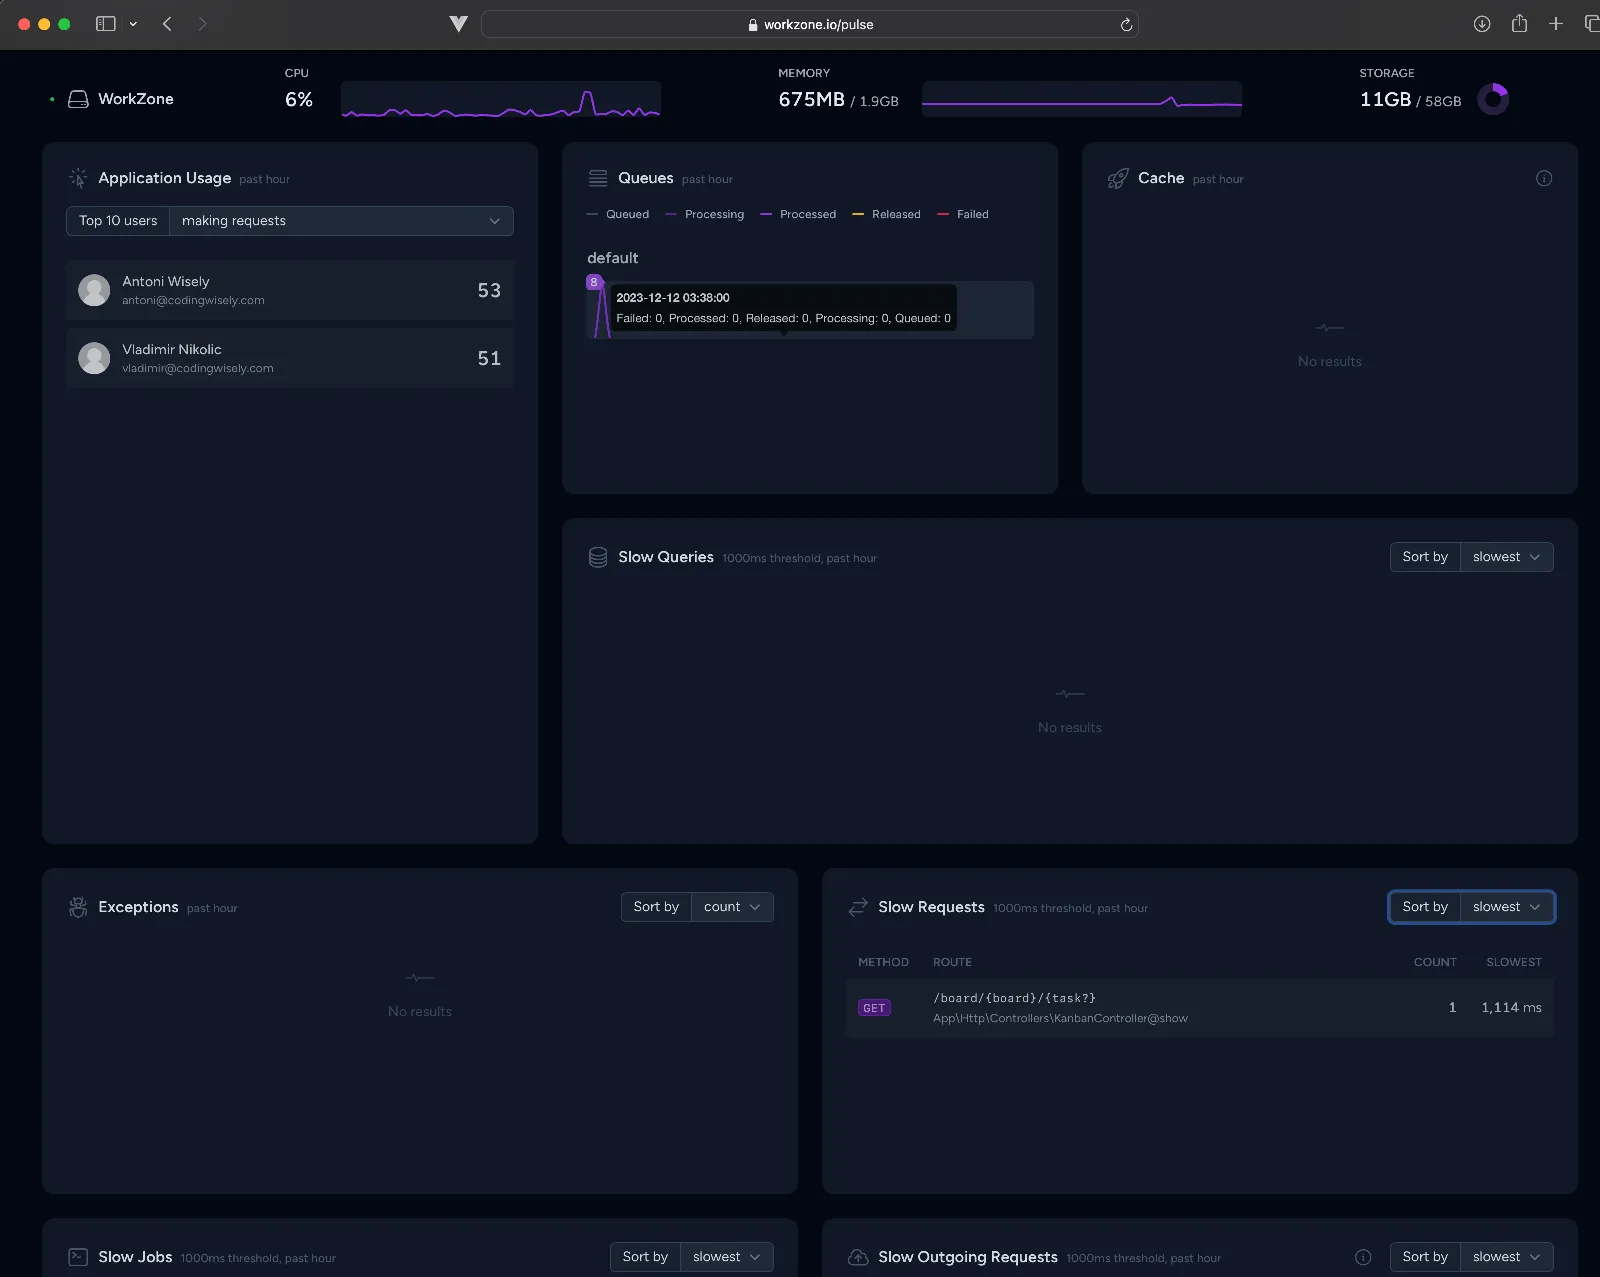Click the Slow Jobs terminal icon

coord(78,1257)
